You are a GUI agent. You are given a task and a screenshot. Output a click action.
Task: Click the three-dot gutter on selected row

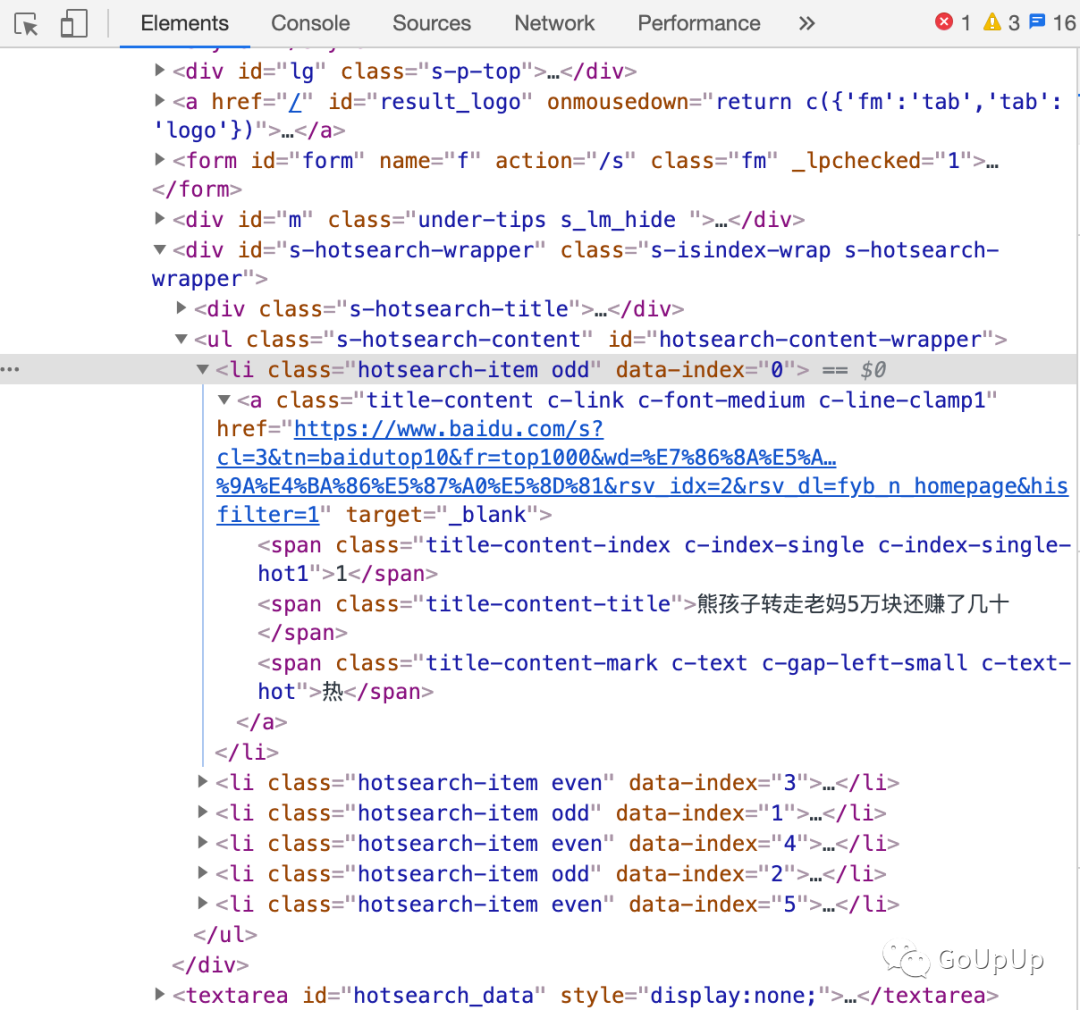pyautogui.click(x=10, y=370)
